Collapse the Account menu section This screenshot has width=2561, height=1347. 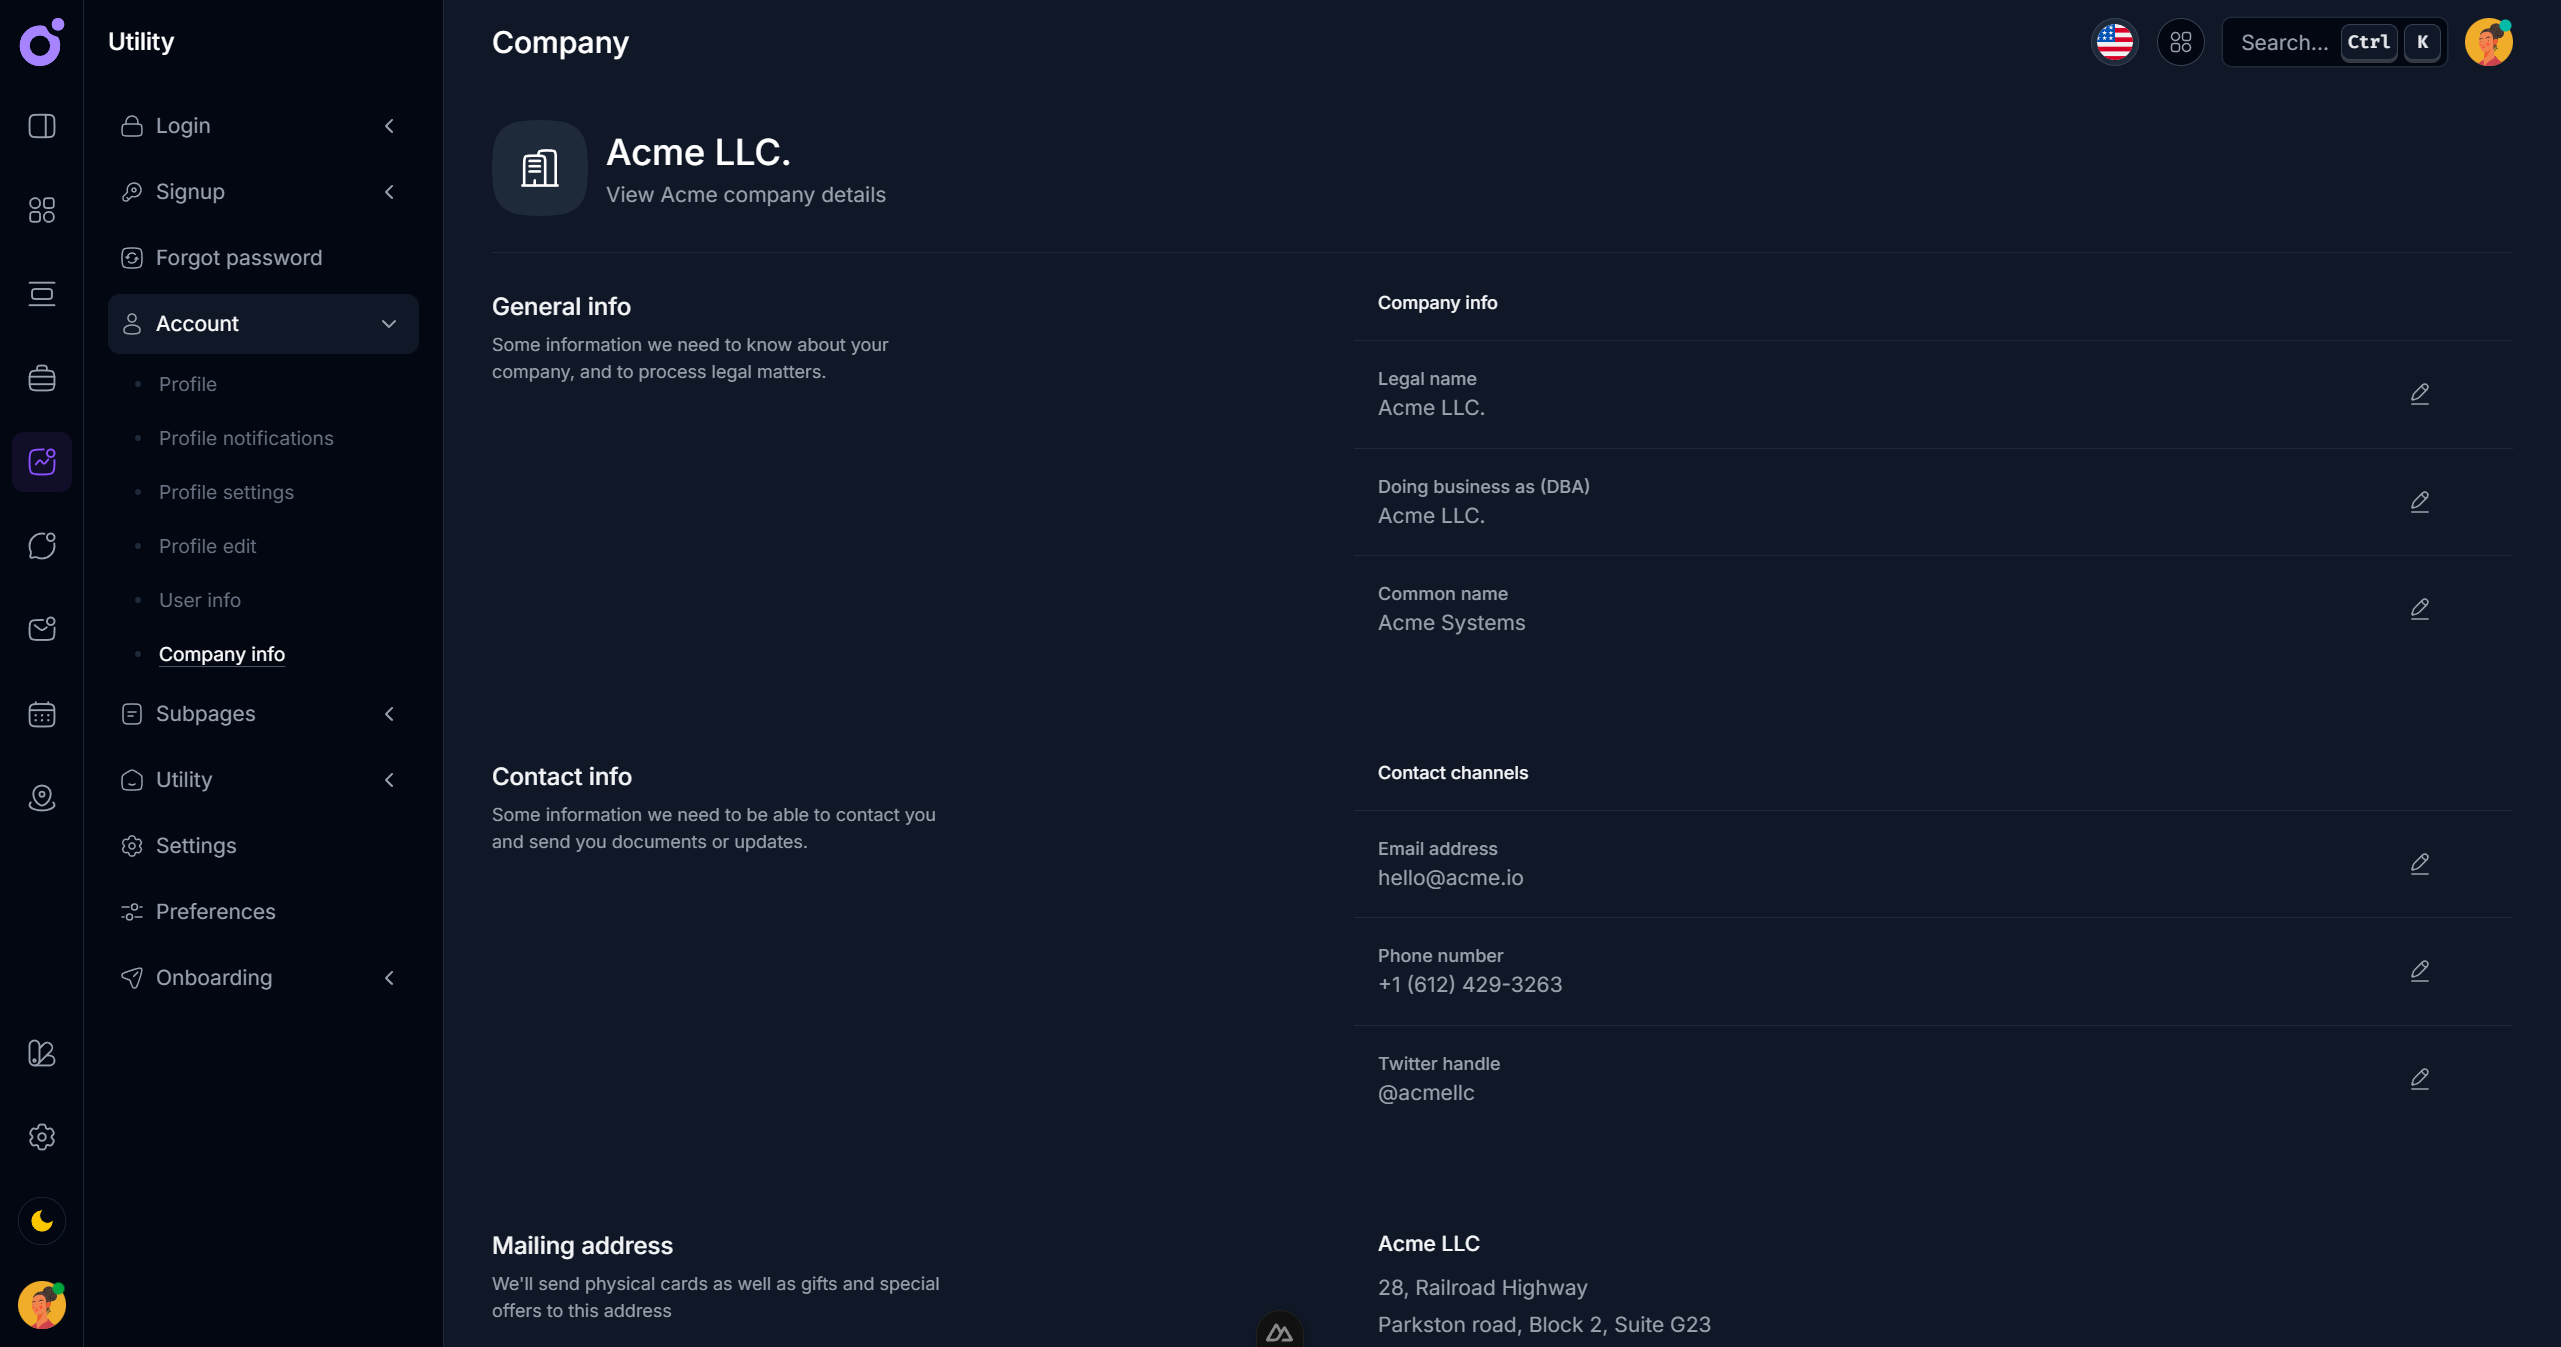coord(262,324)
